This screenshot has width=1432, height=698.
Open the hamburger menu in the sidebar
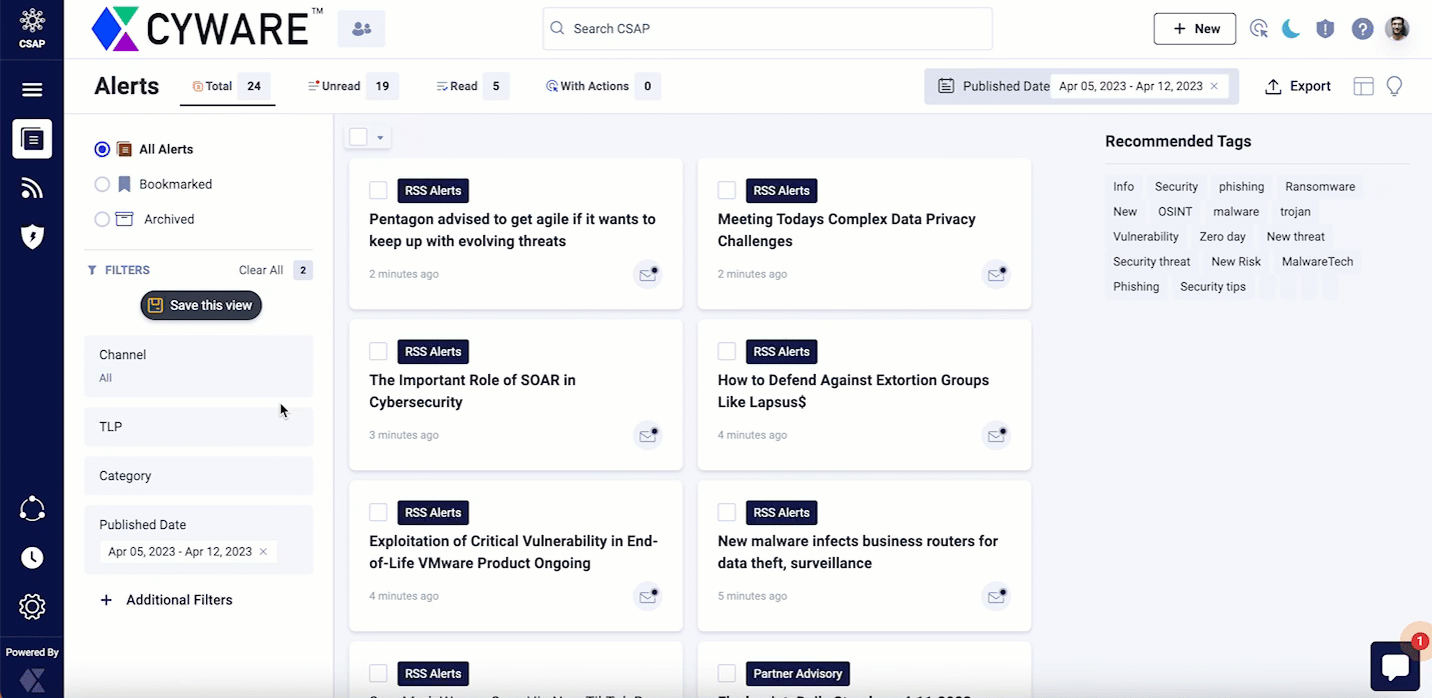[32, 90]
